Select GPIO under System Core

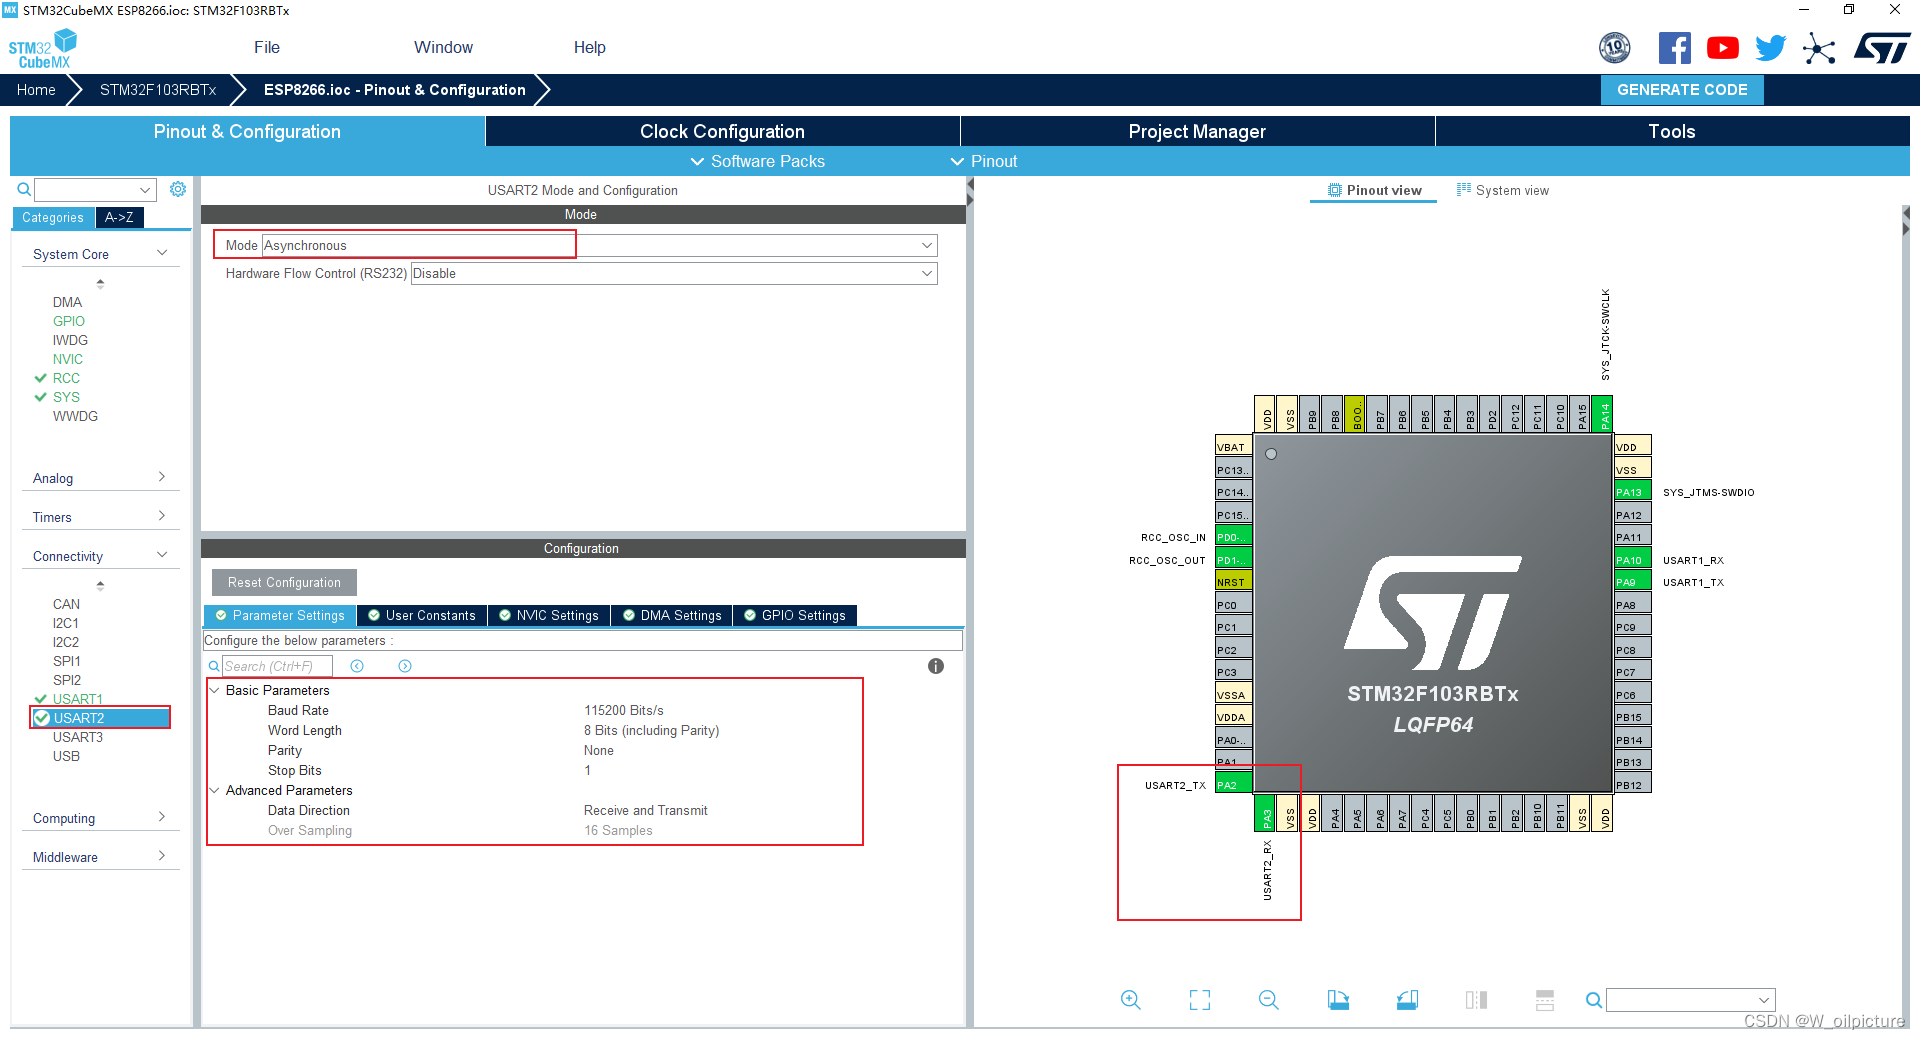(69, 321)
